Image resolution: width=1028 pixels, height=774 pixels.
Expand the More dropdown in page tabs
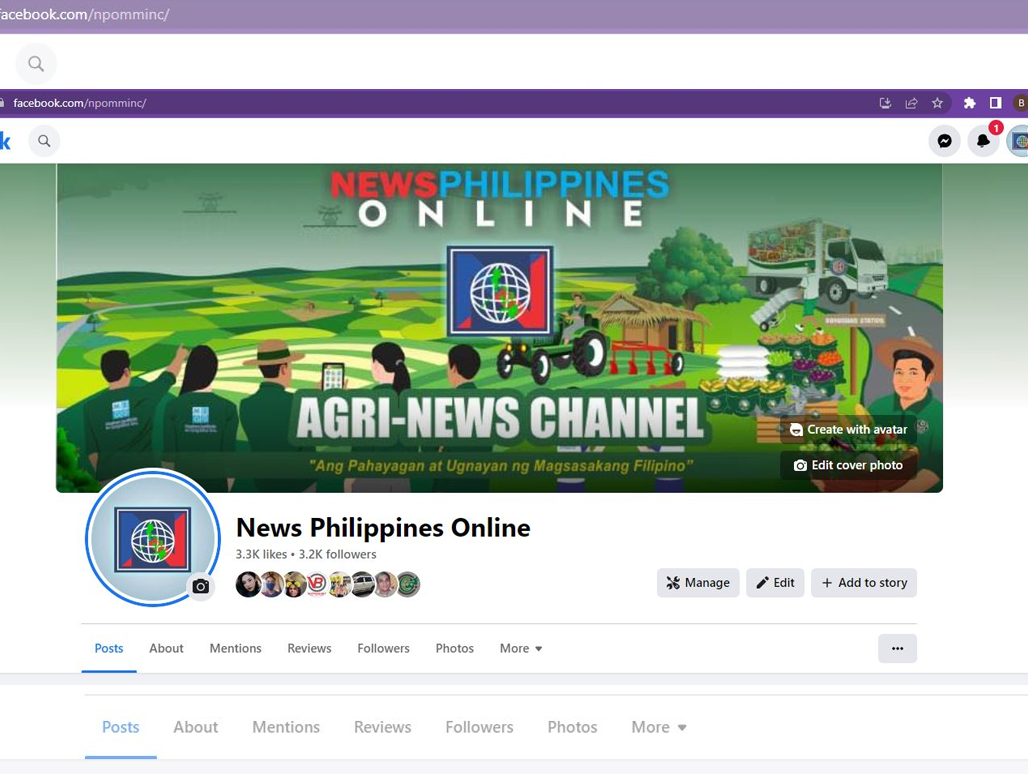[x=520, y=648]
